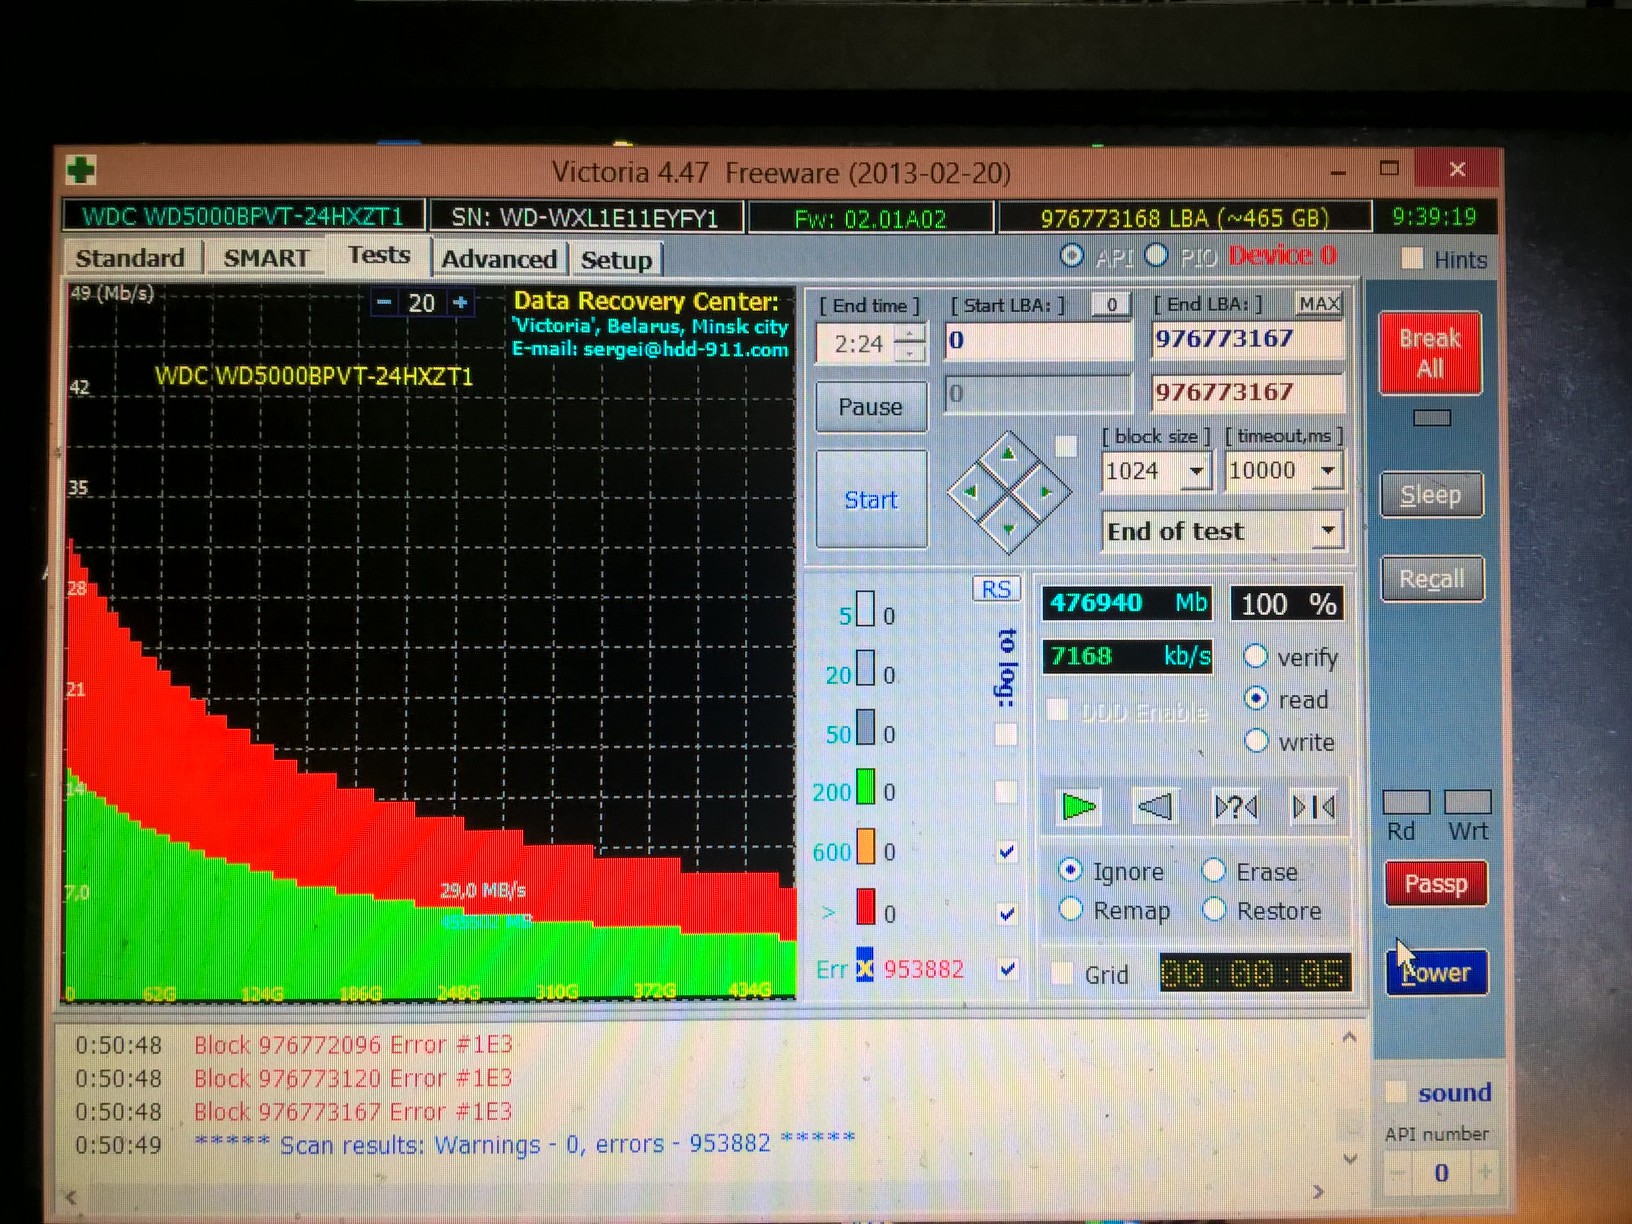
Task: Click the butterfly seek mode icon
Action: pos(1313,806)
